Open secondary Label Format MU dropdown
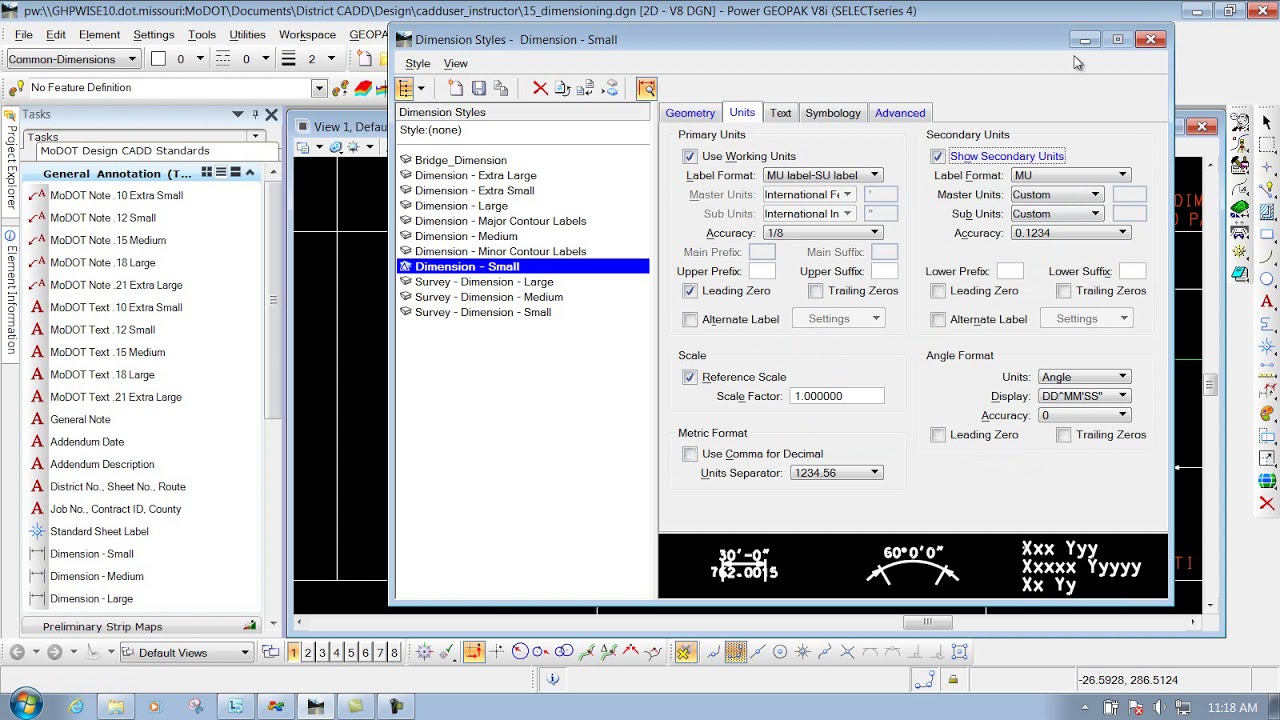Screen dimensions: 1280x720 point(1071,175)
